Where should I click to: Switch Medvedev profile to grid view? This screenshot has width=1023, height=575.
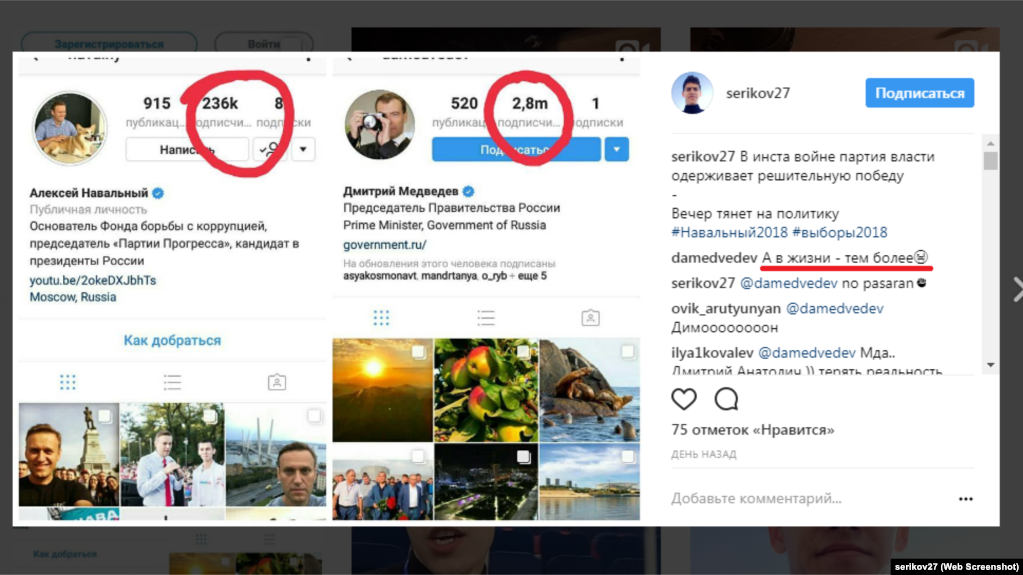pos(381,318)
